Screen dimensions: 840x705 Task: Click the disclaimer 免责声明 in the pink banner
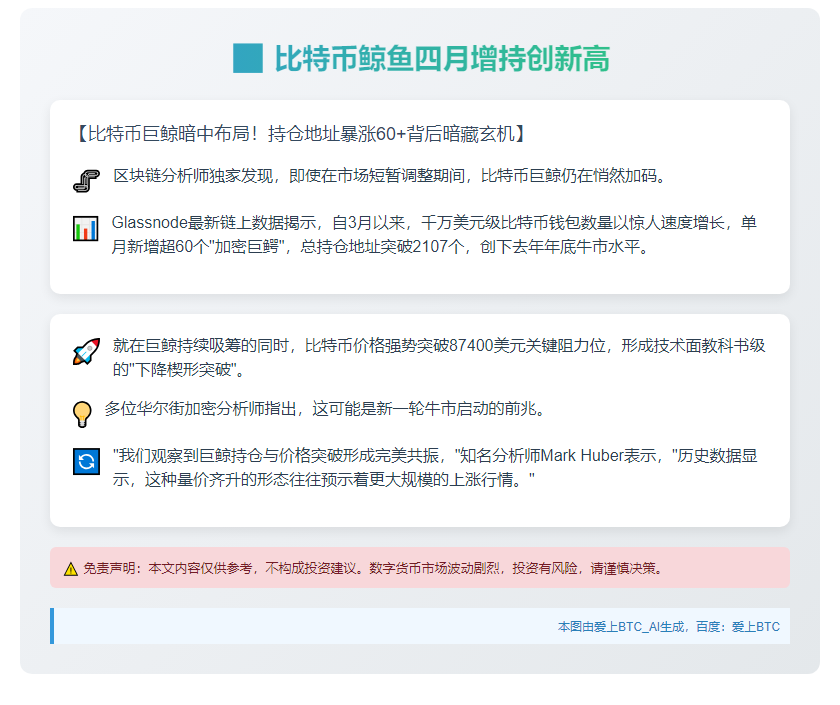coord(373,568)
